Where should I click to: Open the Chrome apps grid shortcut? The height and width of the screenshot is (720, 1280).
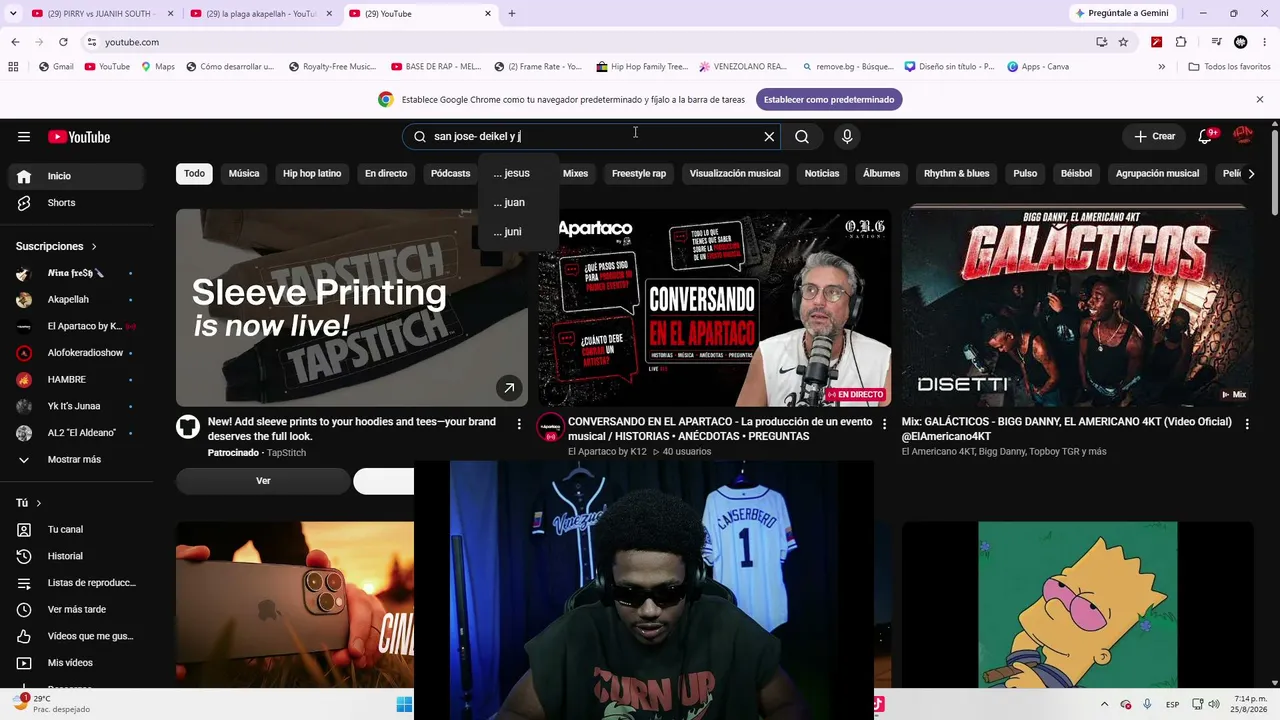[x=13, y=67]
